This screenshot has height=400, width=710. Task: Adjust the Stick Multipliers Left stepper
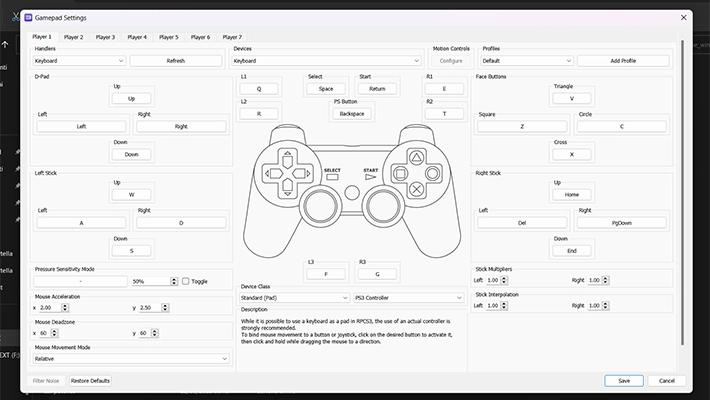pos(504,280)
